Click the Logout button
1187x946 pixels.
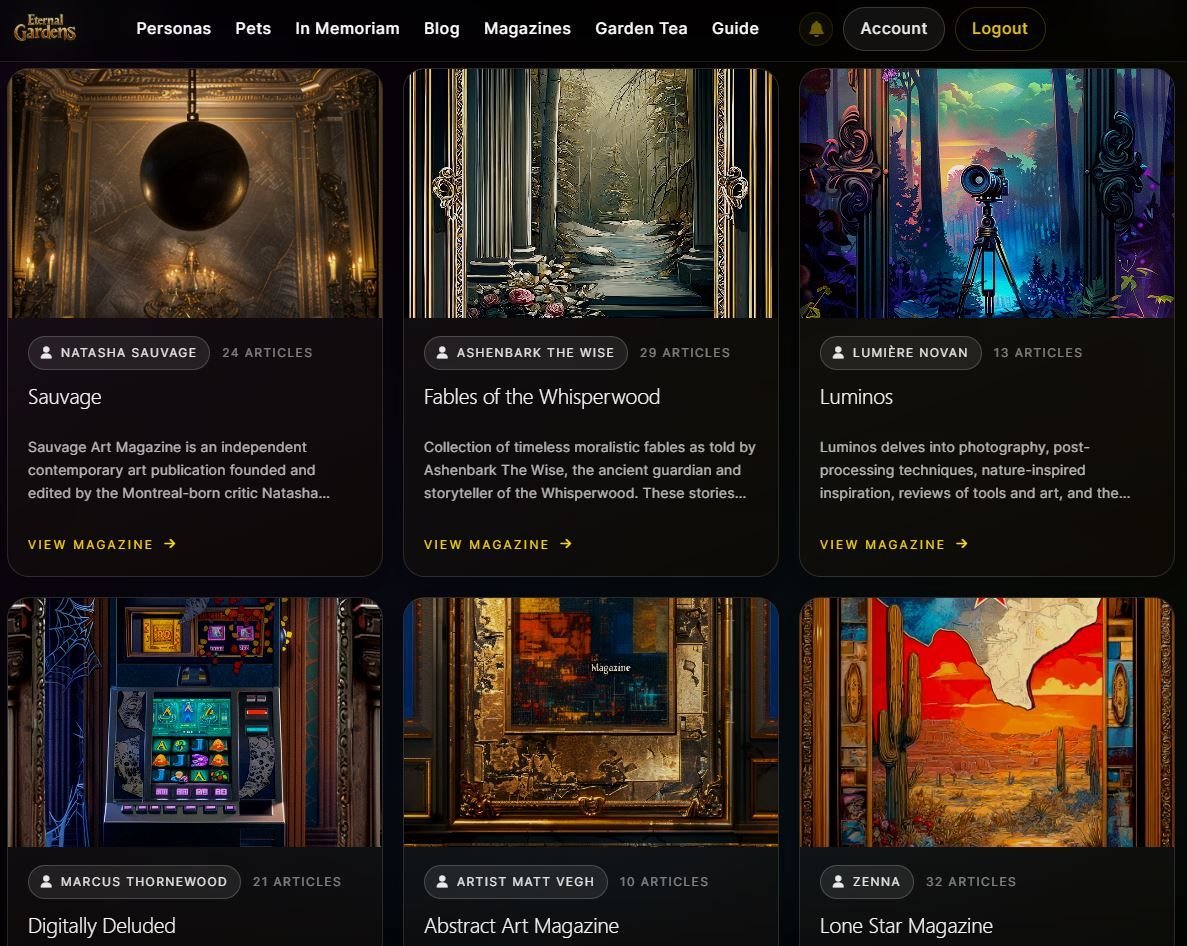pos(999,29)
